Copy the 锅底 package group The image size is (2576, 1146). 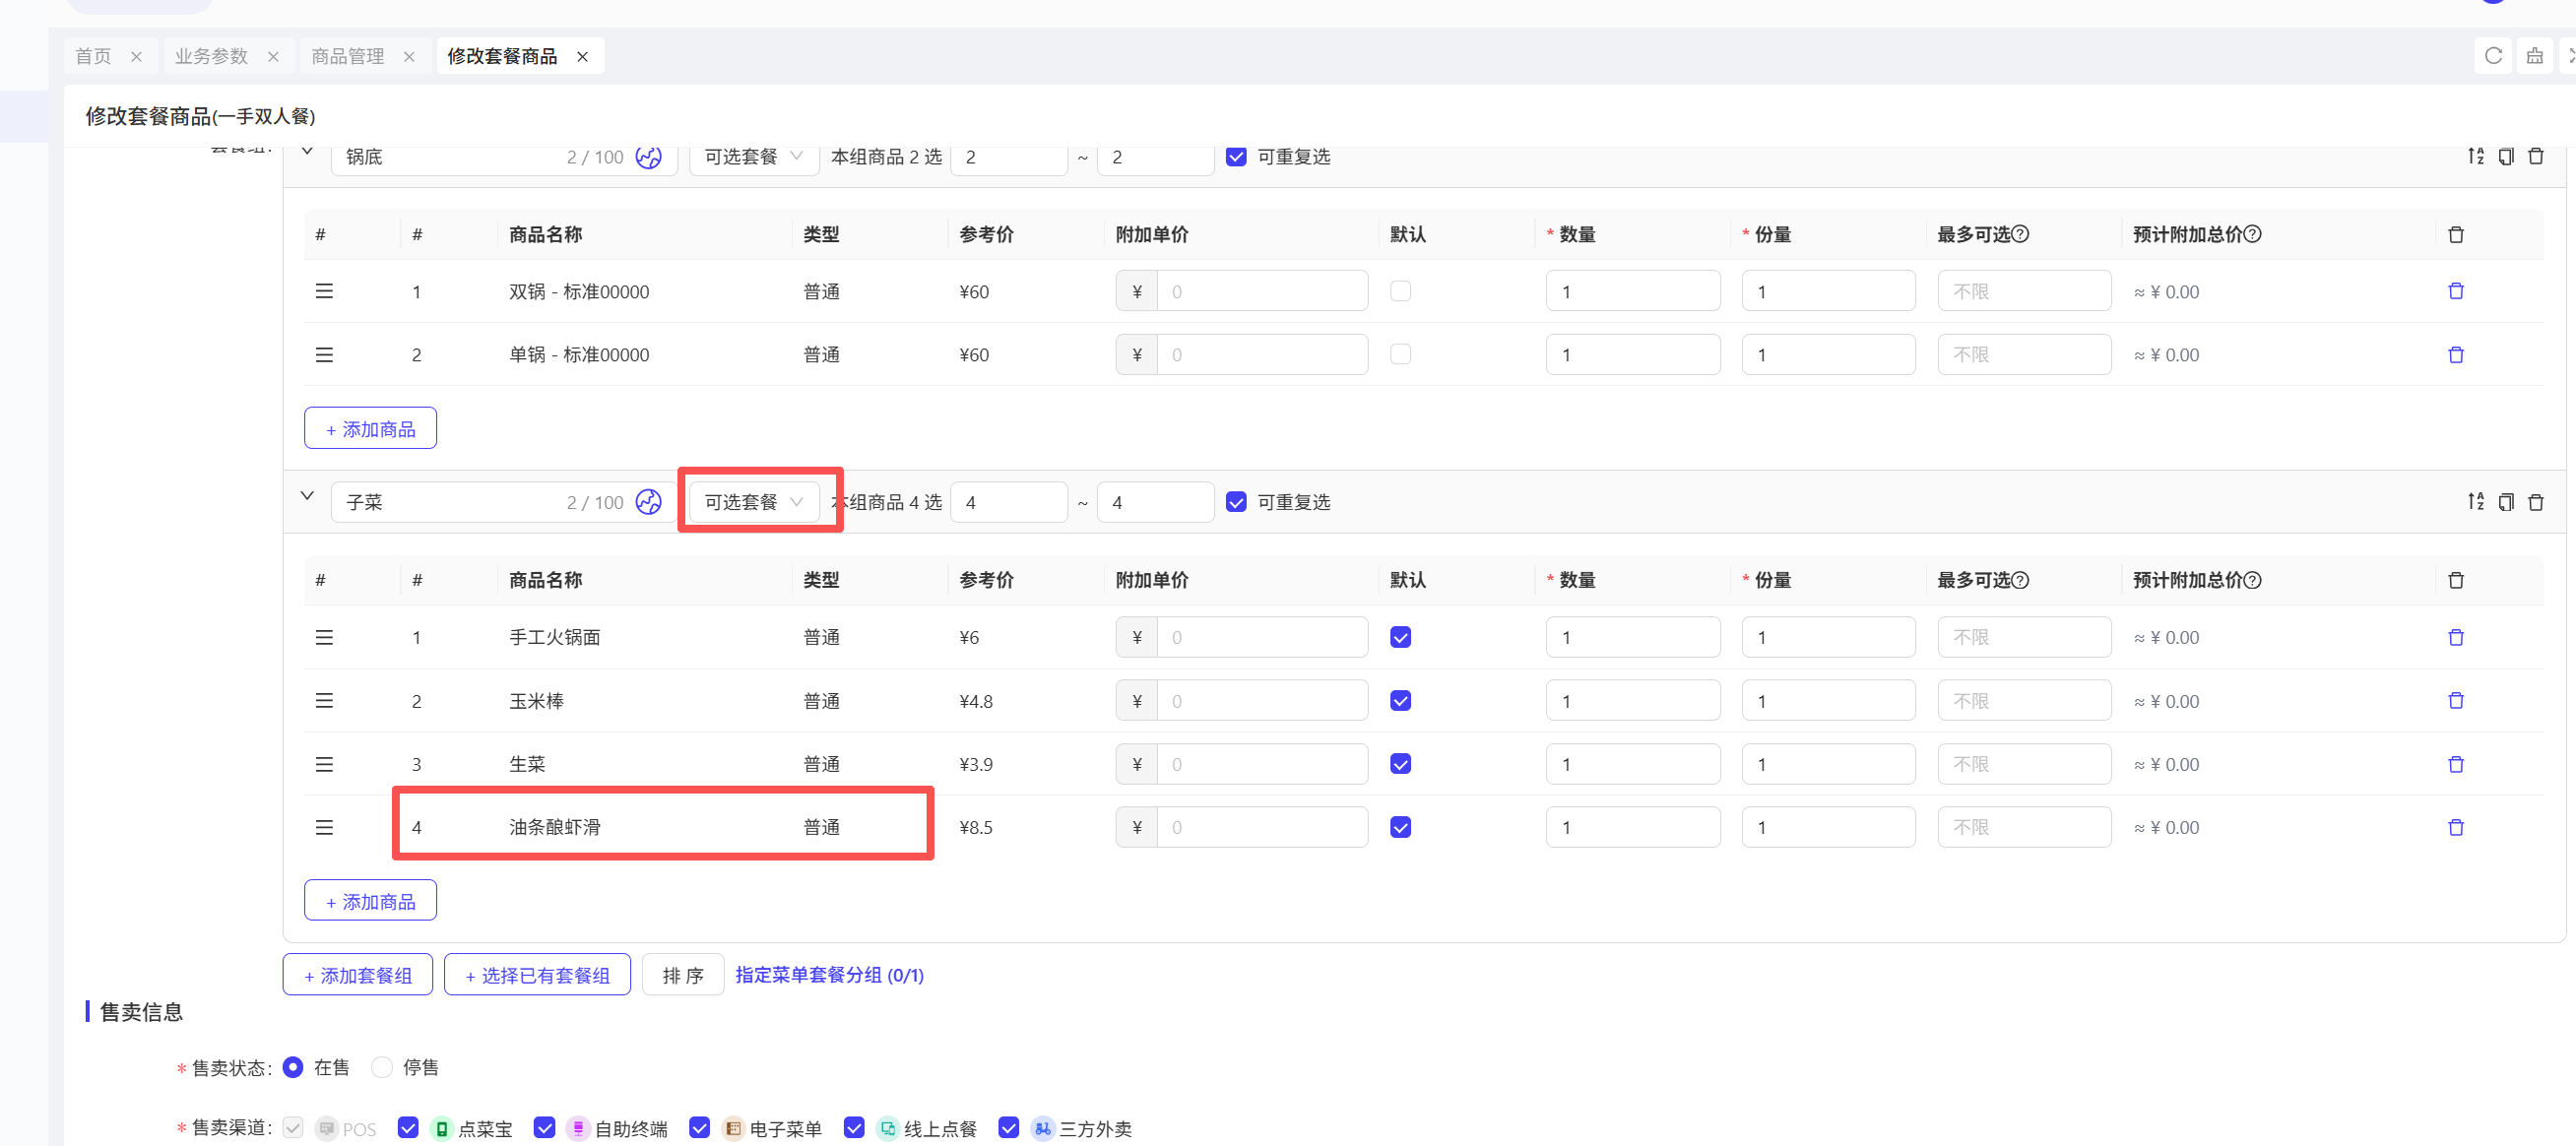2505,157
